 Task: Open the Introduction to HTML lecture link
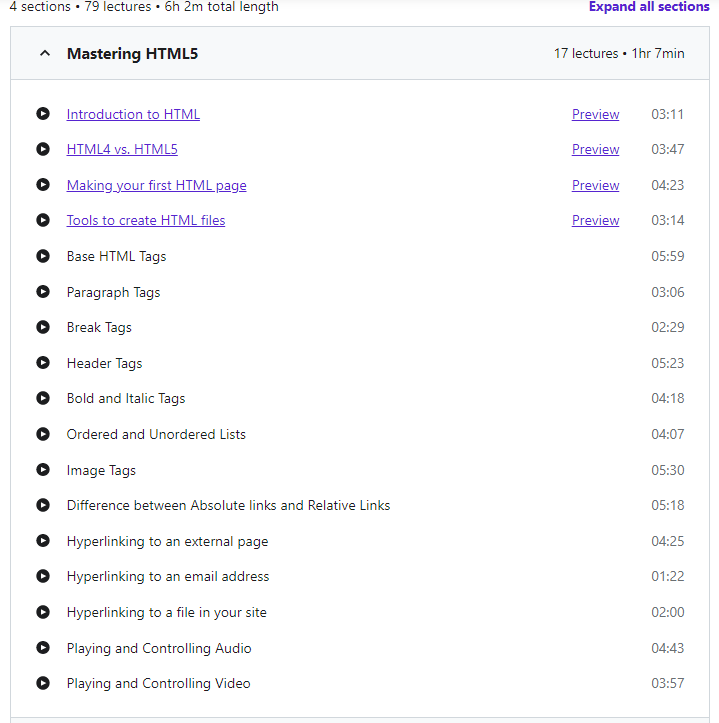(x=133, y=114)
